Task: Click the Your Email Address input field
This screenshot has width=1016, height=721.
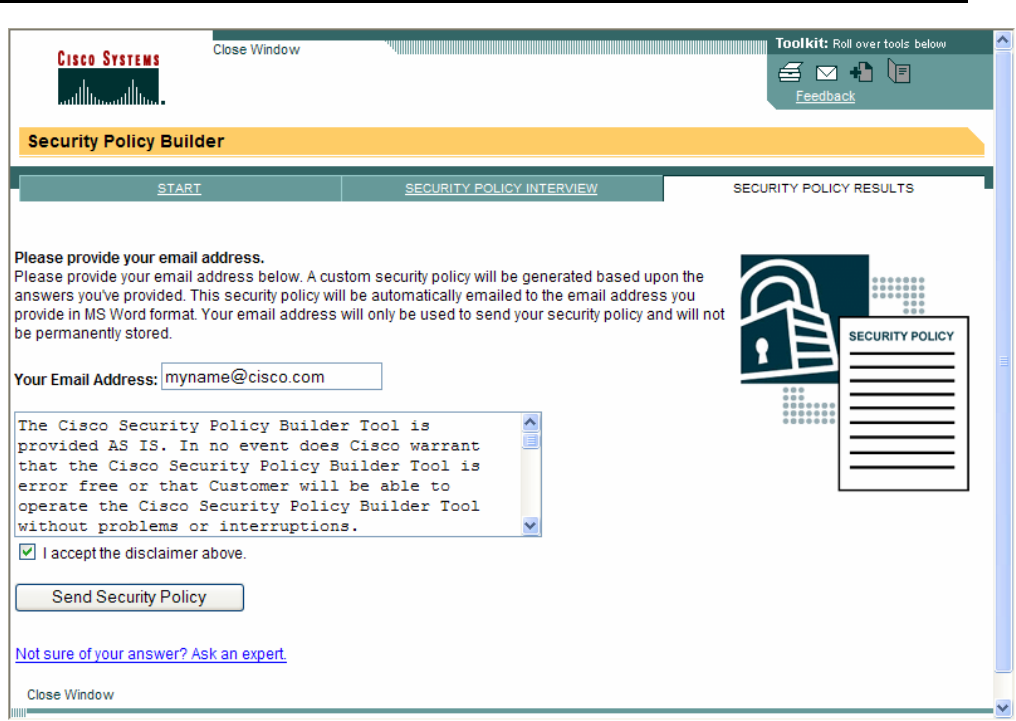Action: 271,377
